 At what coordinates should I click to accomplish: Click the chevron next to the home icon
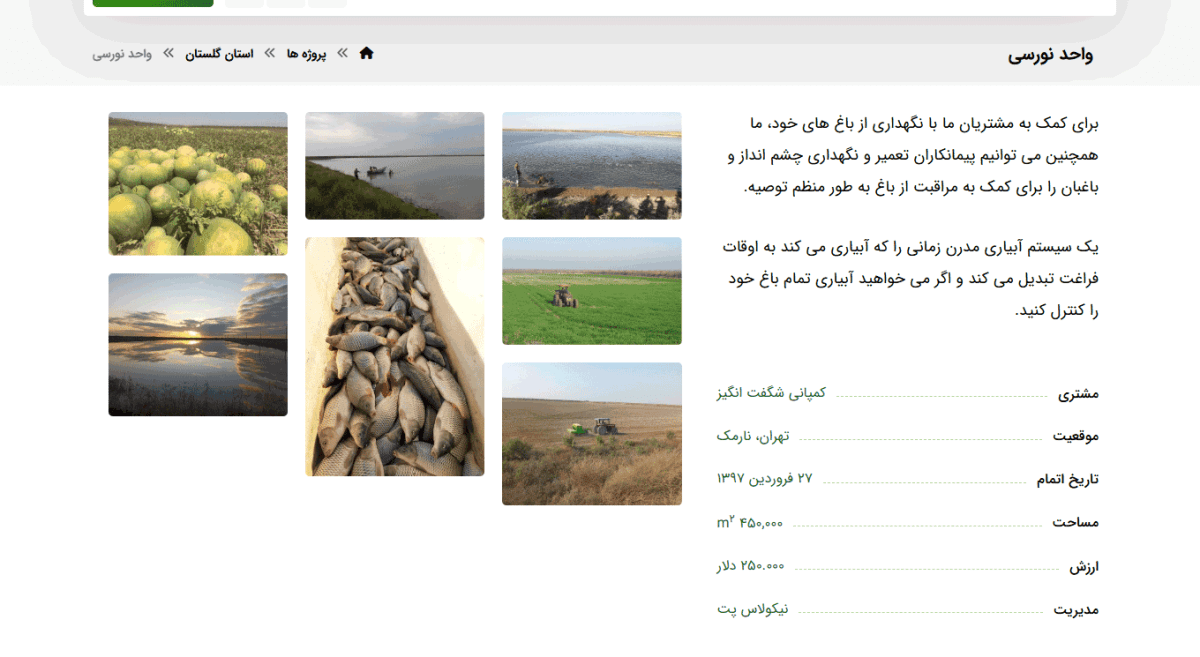click(x=345, y=53)
